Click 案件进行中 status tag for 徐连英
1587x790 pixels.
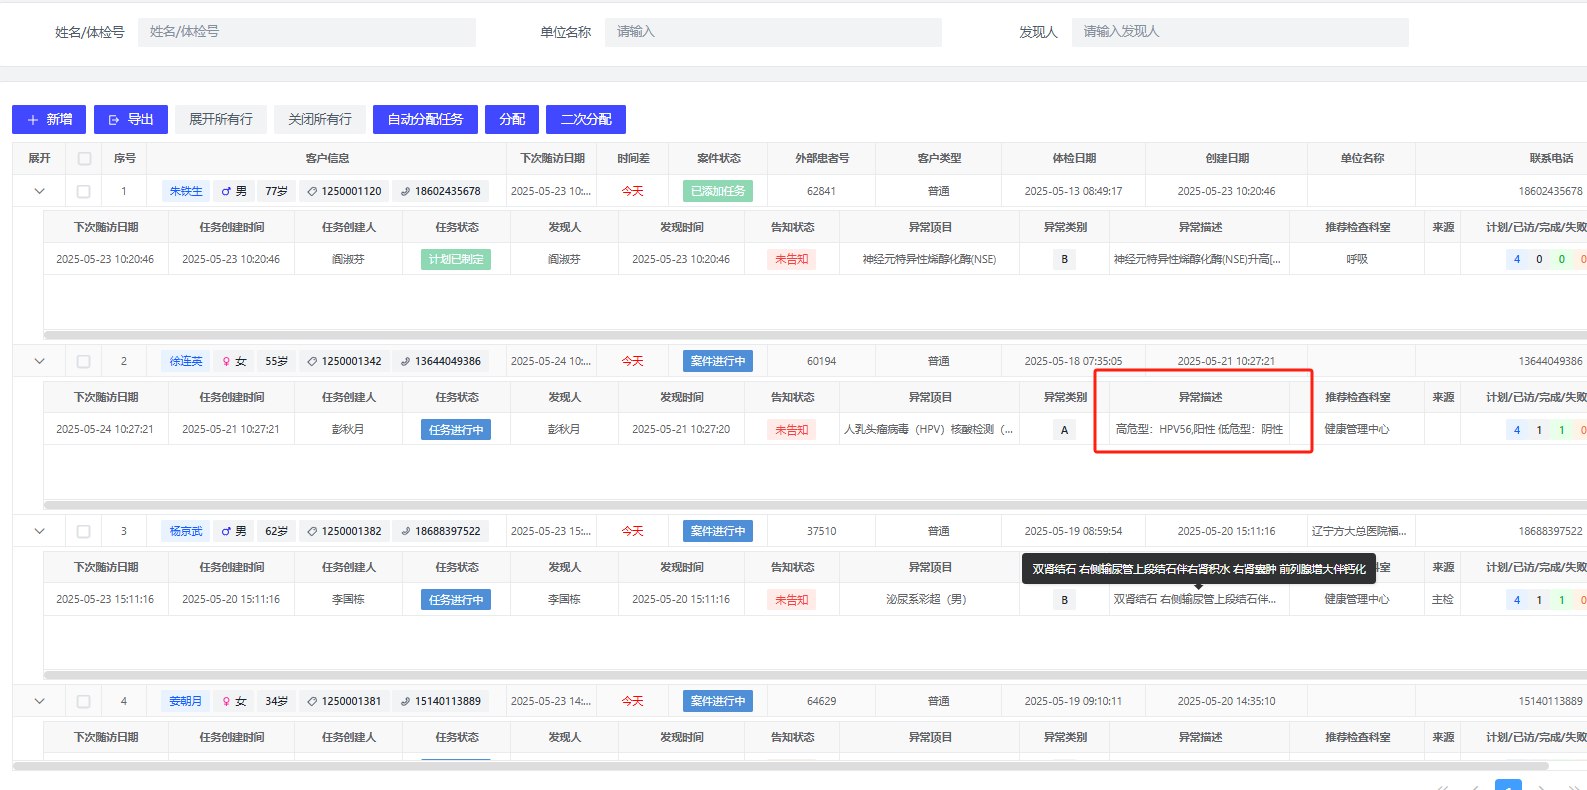click(718, 361)
